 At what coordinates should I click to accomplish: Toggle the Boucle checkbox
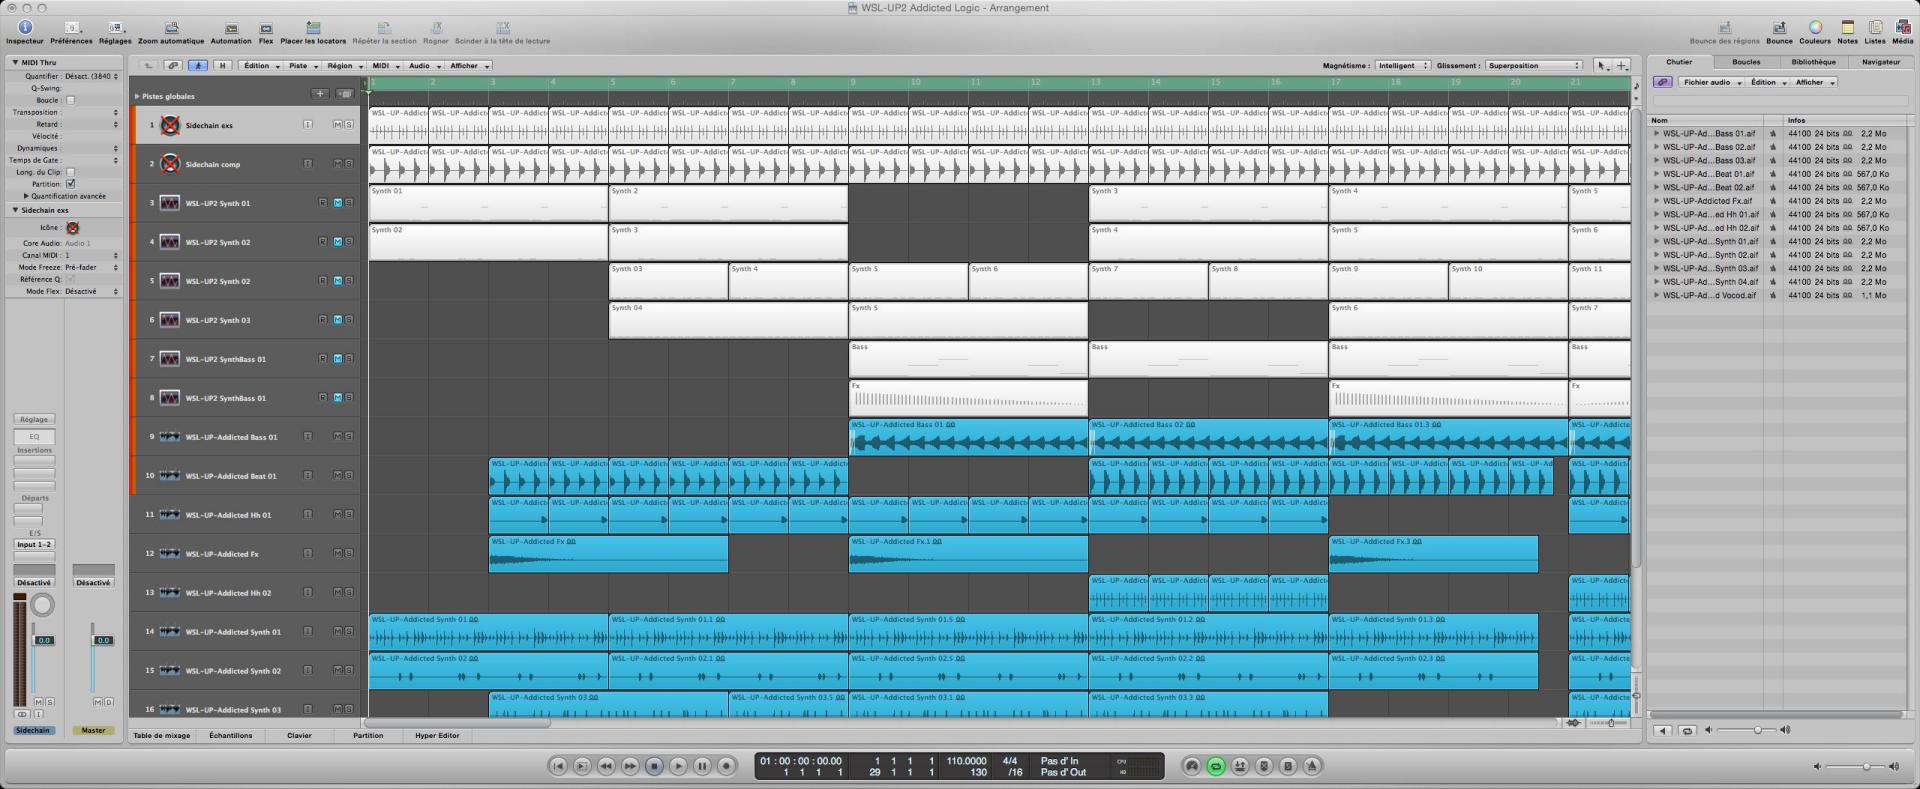click(x=70, y=100)
